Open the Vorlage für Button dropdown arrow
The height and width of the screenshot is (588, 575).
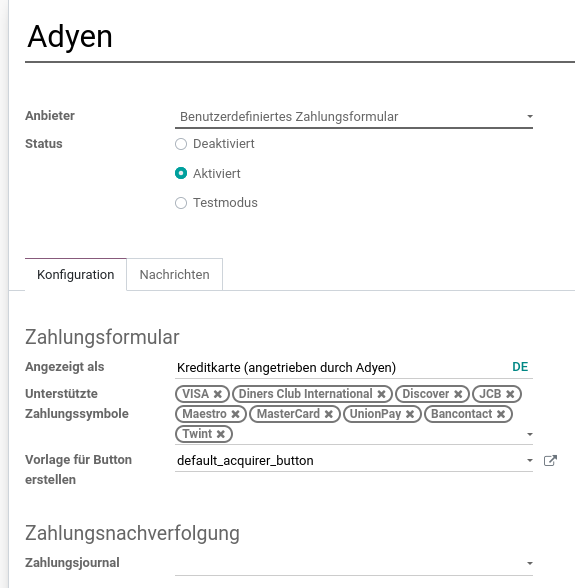pyautogui.click(x=530, y=460)
